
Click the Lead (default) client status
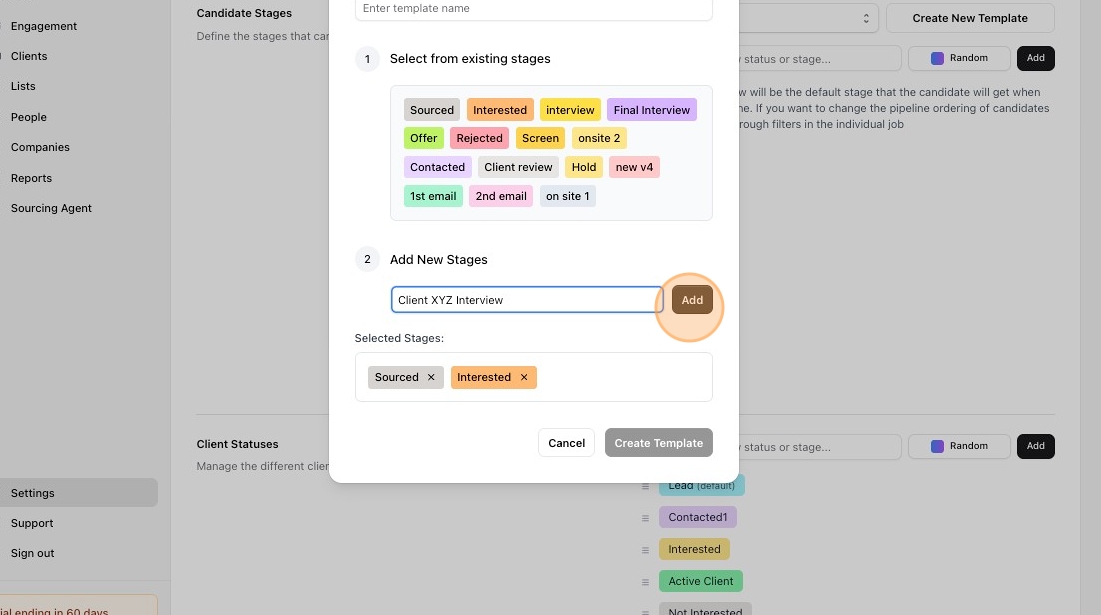coord(701,486)
